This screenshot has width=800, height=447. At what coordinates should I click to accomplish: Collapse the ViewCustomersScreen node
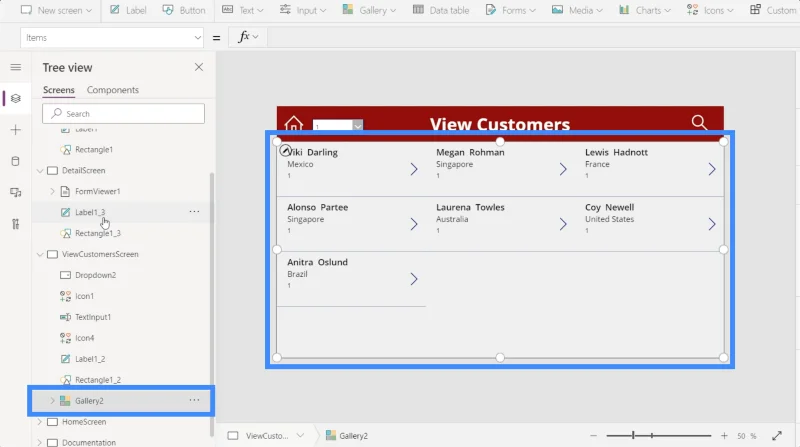tap(40, 254)
